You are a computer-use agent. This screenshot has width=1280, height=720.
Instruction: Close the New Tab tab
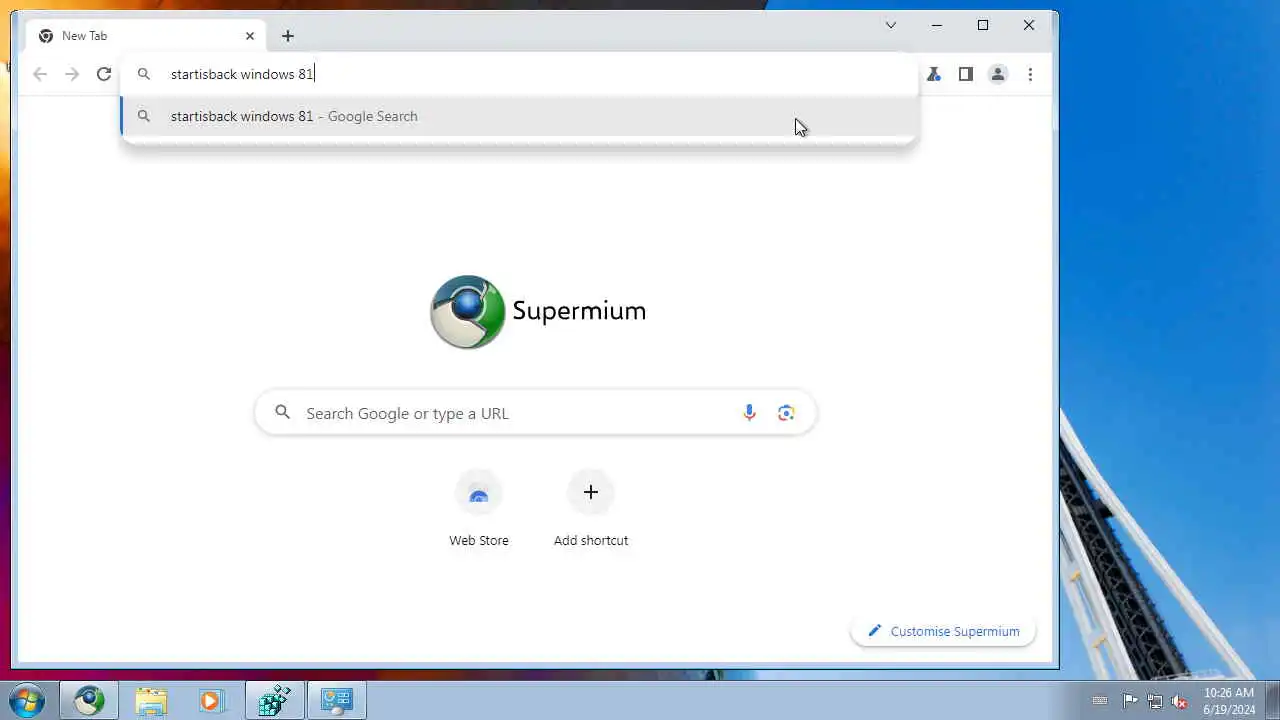coord(250,36)
